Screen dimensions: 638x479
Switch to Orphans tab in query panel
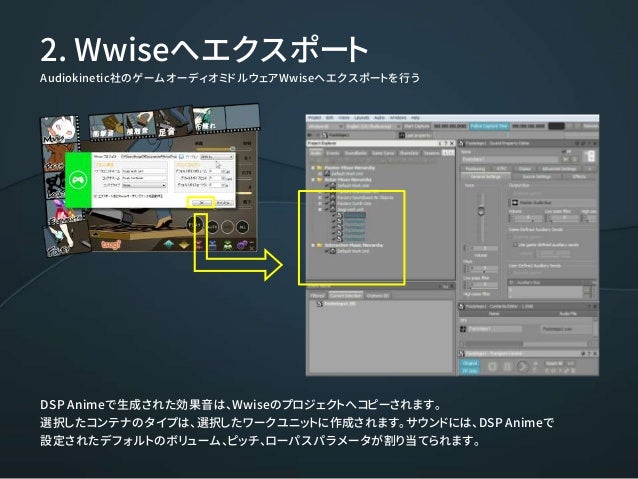pyautogui.click(x=377, y=296)
